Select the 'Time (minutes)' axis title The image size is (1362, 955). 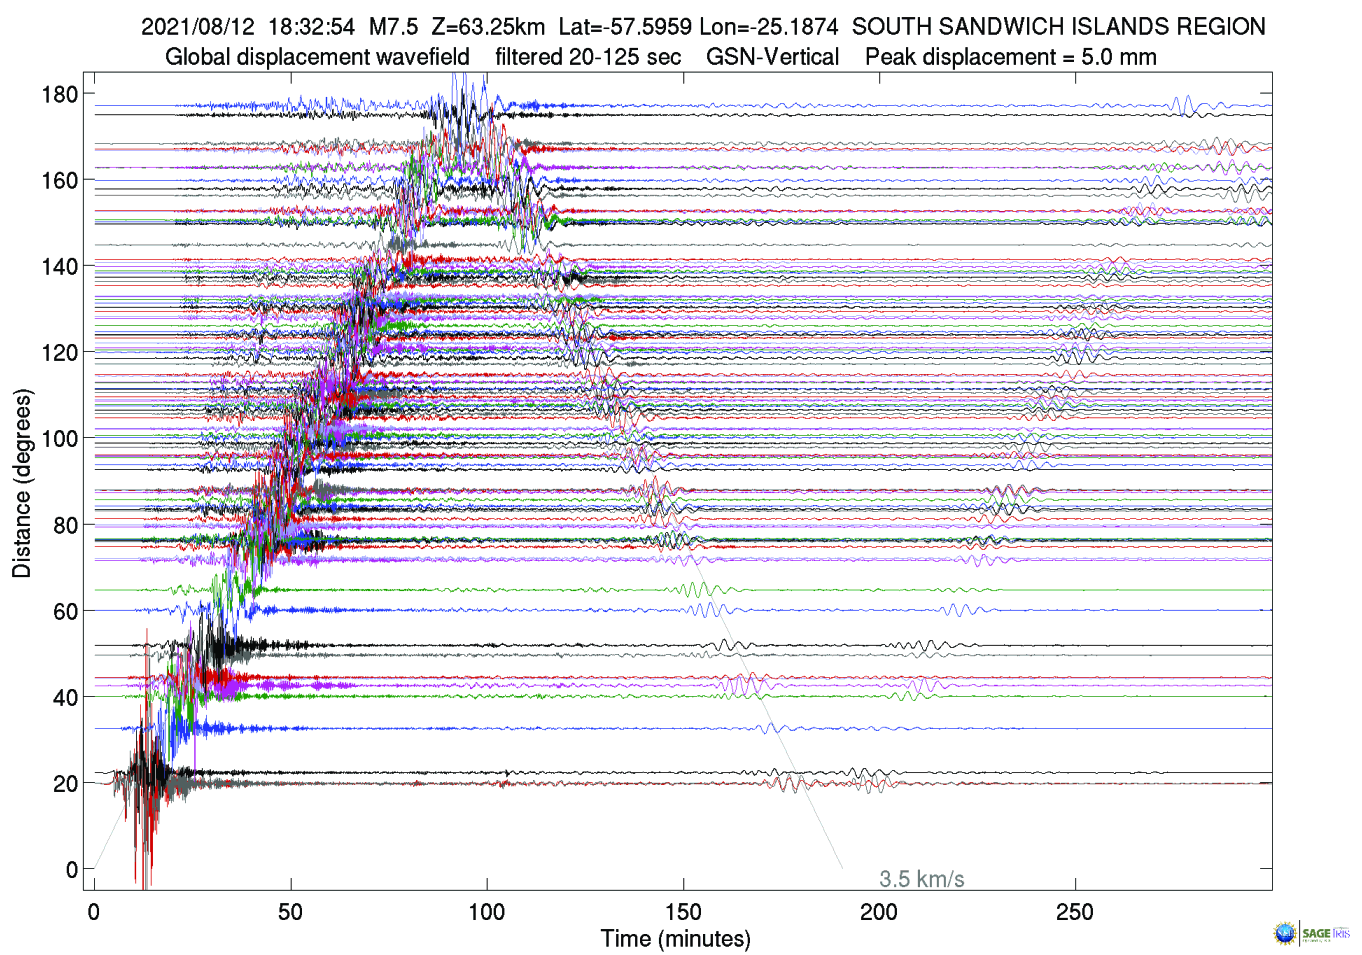click(x=675, y=939)
